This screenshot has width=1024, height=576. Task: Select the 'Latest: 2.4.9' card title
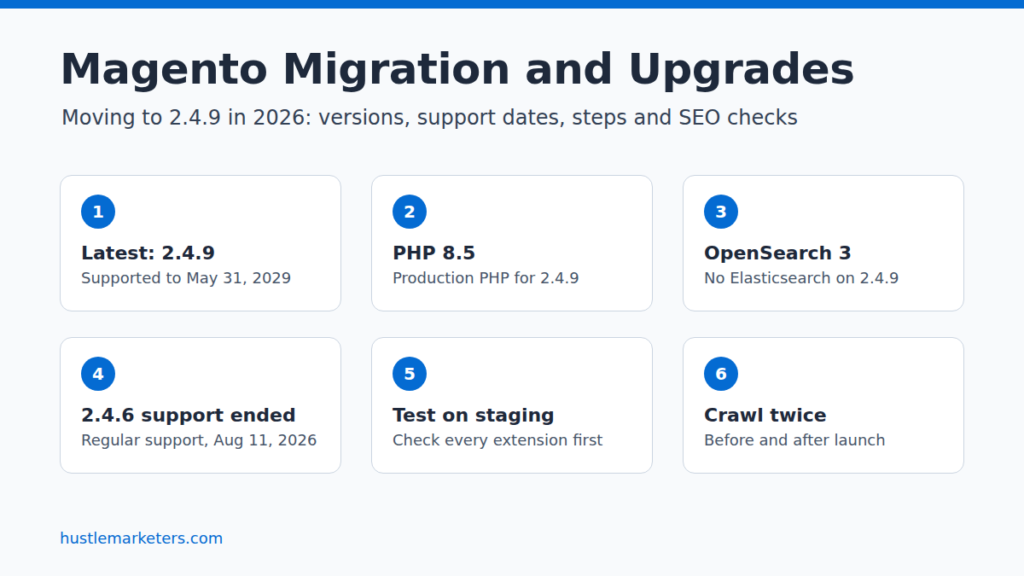tap(148, 253)
